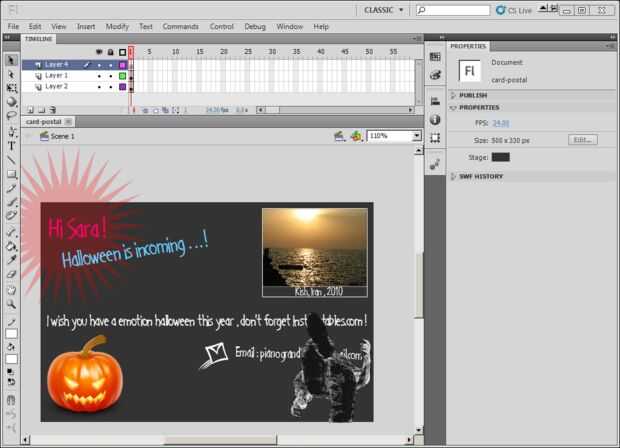The width and height of the screenshot is (620, 448).
Task: Open the Window menu
Action: [x=289, y=27]
